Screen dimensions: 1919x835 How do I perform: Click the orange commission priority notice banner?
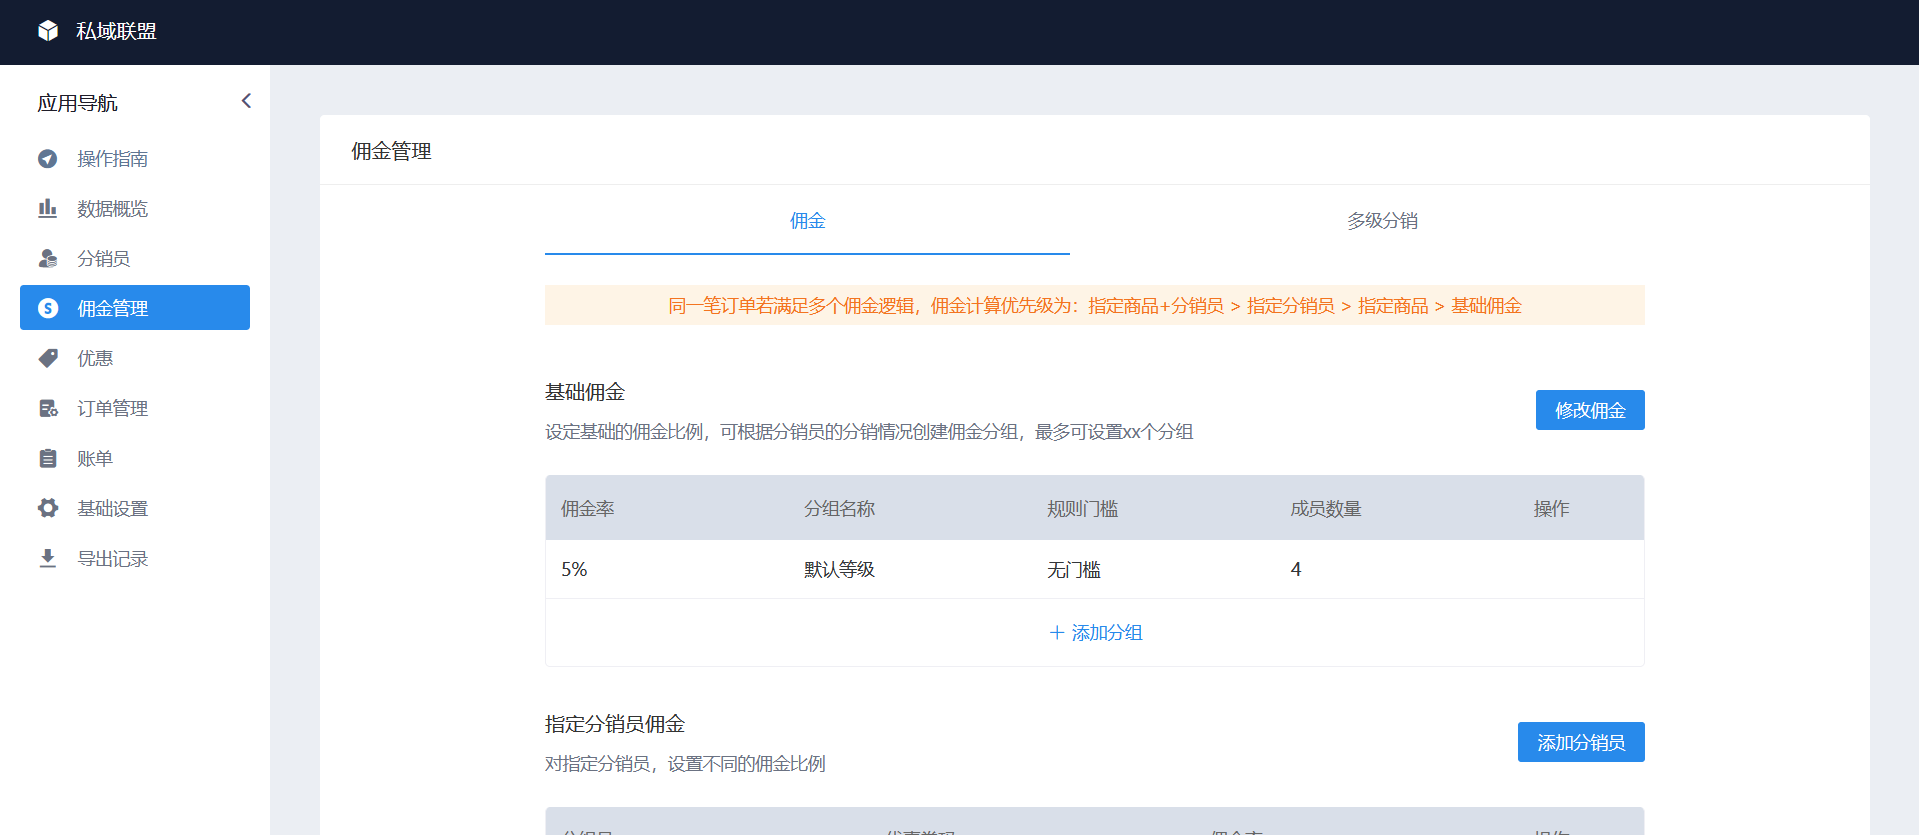pyautogui.click(x=1095, y=305)
